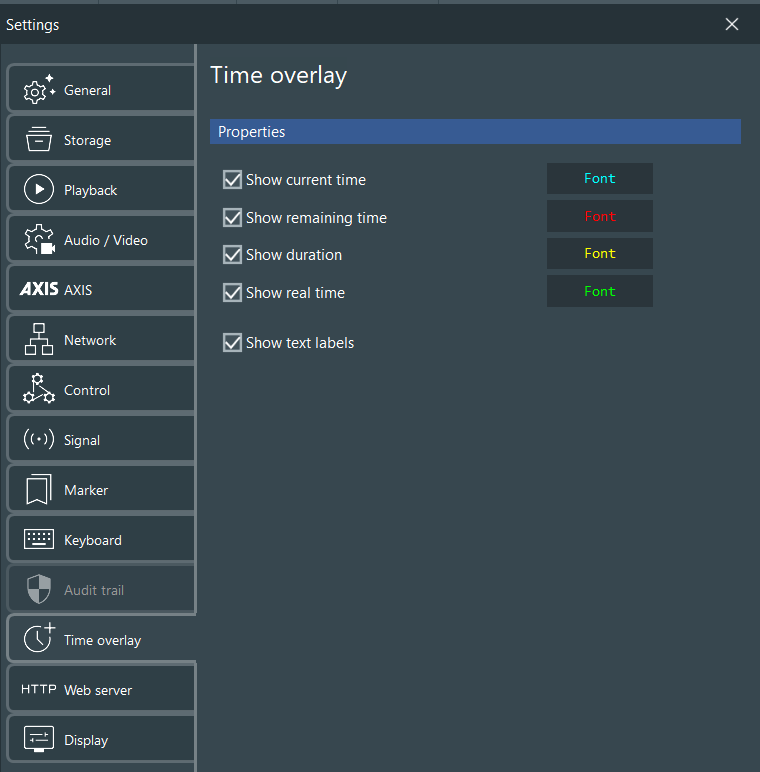This screenshot has width=760, height=772.
Task: Click the cyan Font button for current time
Action: [600, 178]
